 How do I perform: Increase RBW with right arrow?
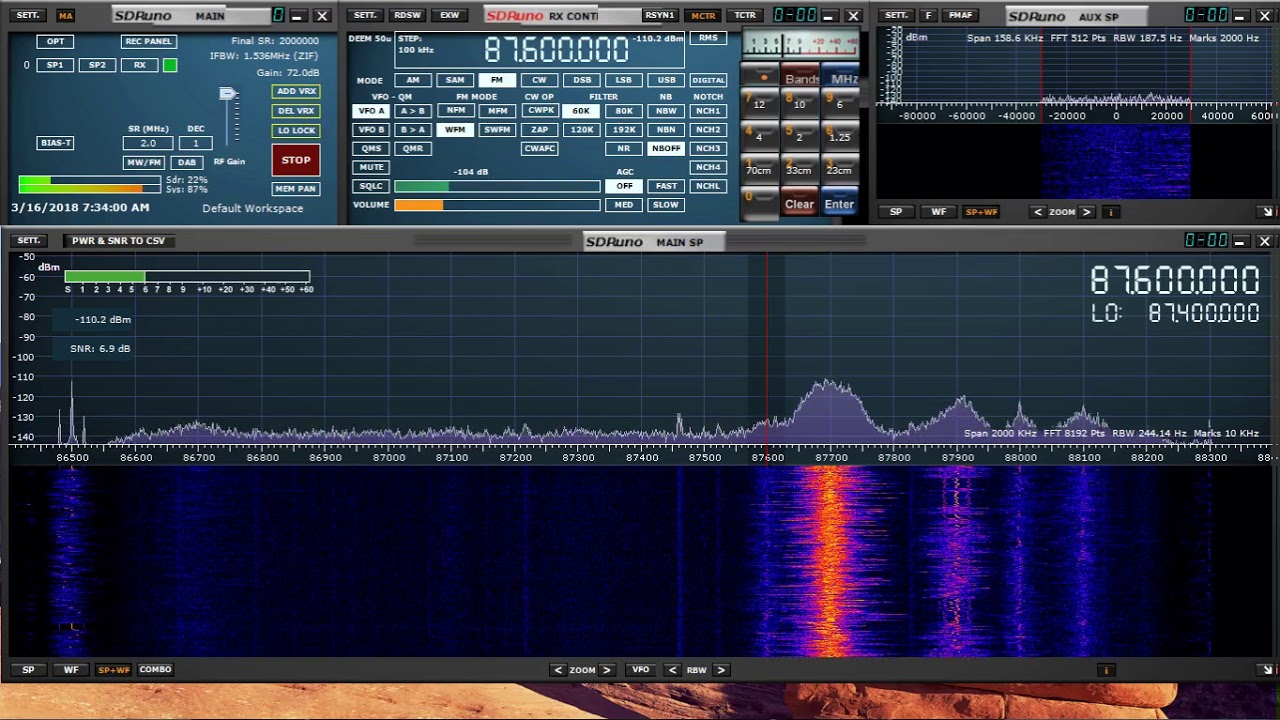coord(721,670)
